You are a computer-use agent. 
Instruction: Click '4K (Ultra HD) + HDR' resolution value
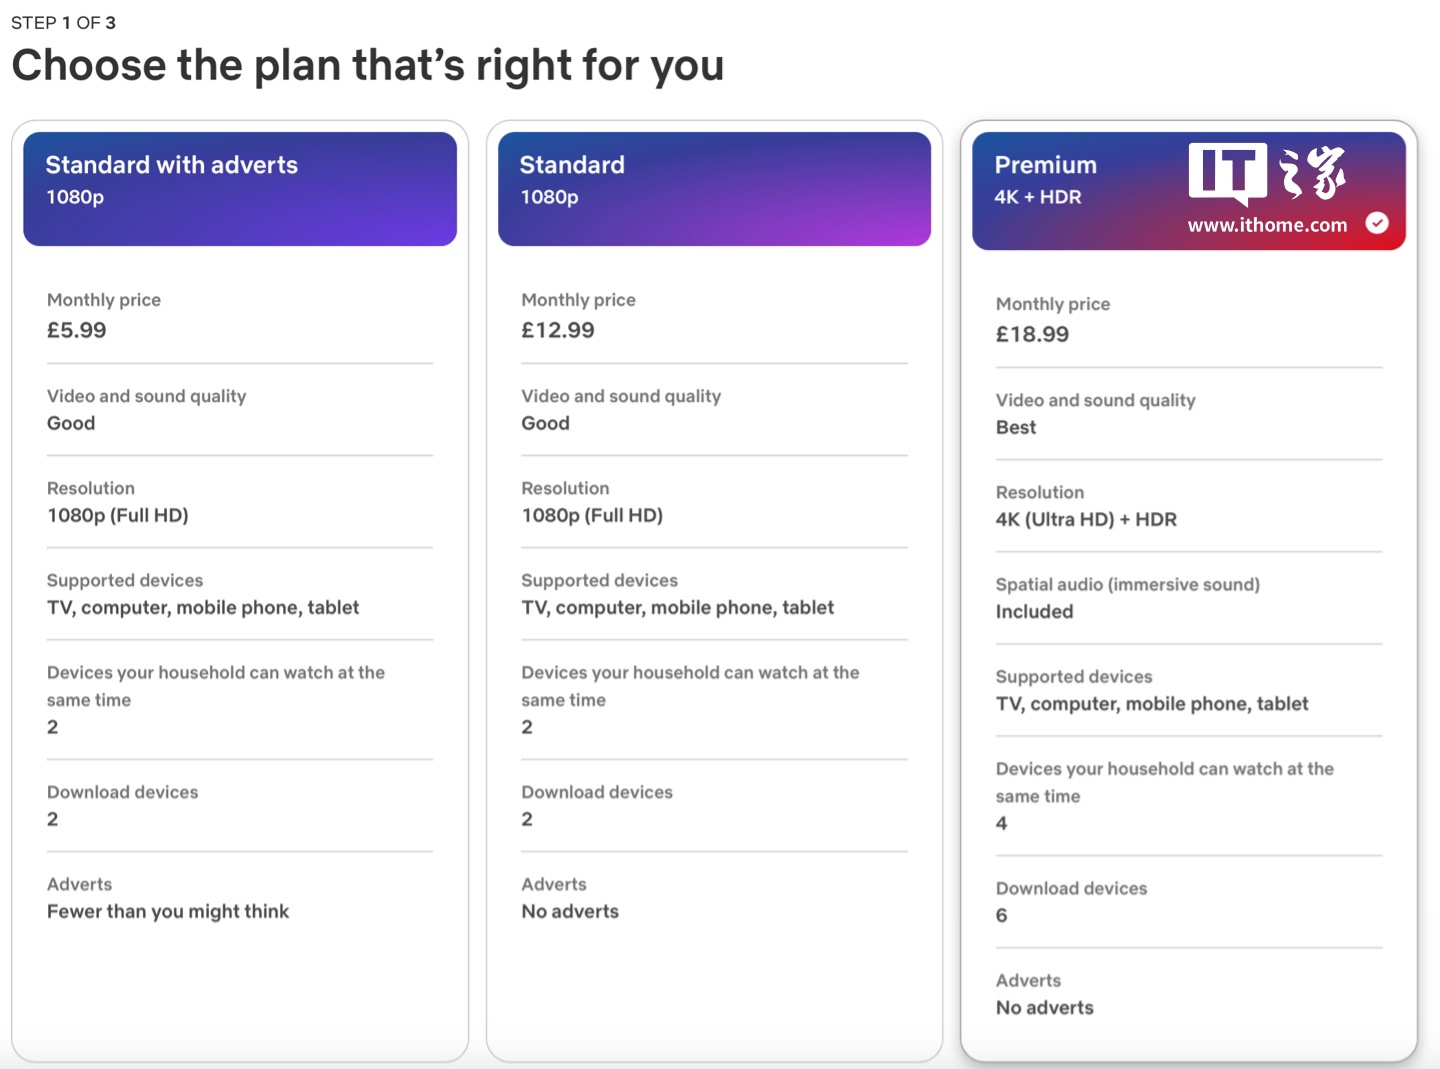coord(1086,519)
